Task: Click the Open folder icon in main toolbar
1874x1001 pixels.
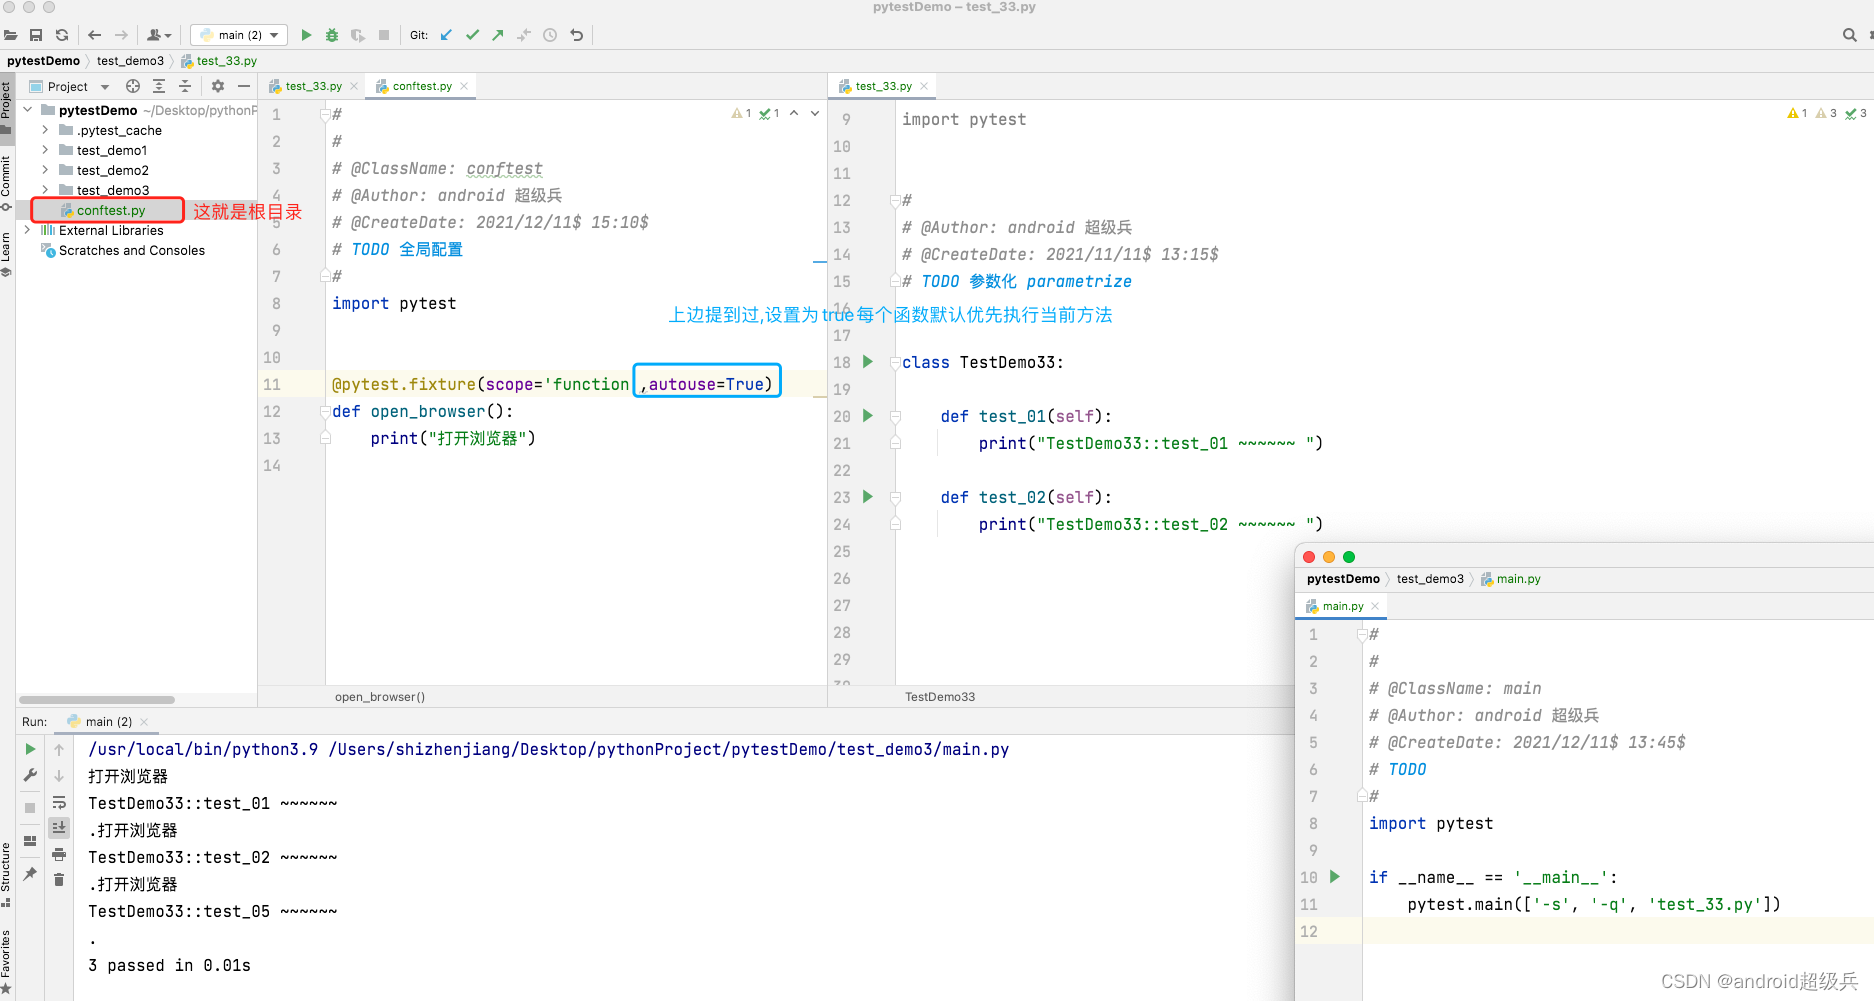Action: [11, 35]
